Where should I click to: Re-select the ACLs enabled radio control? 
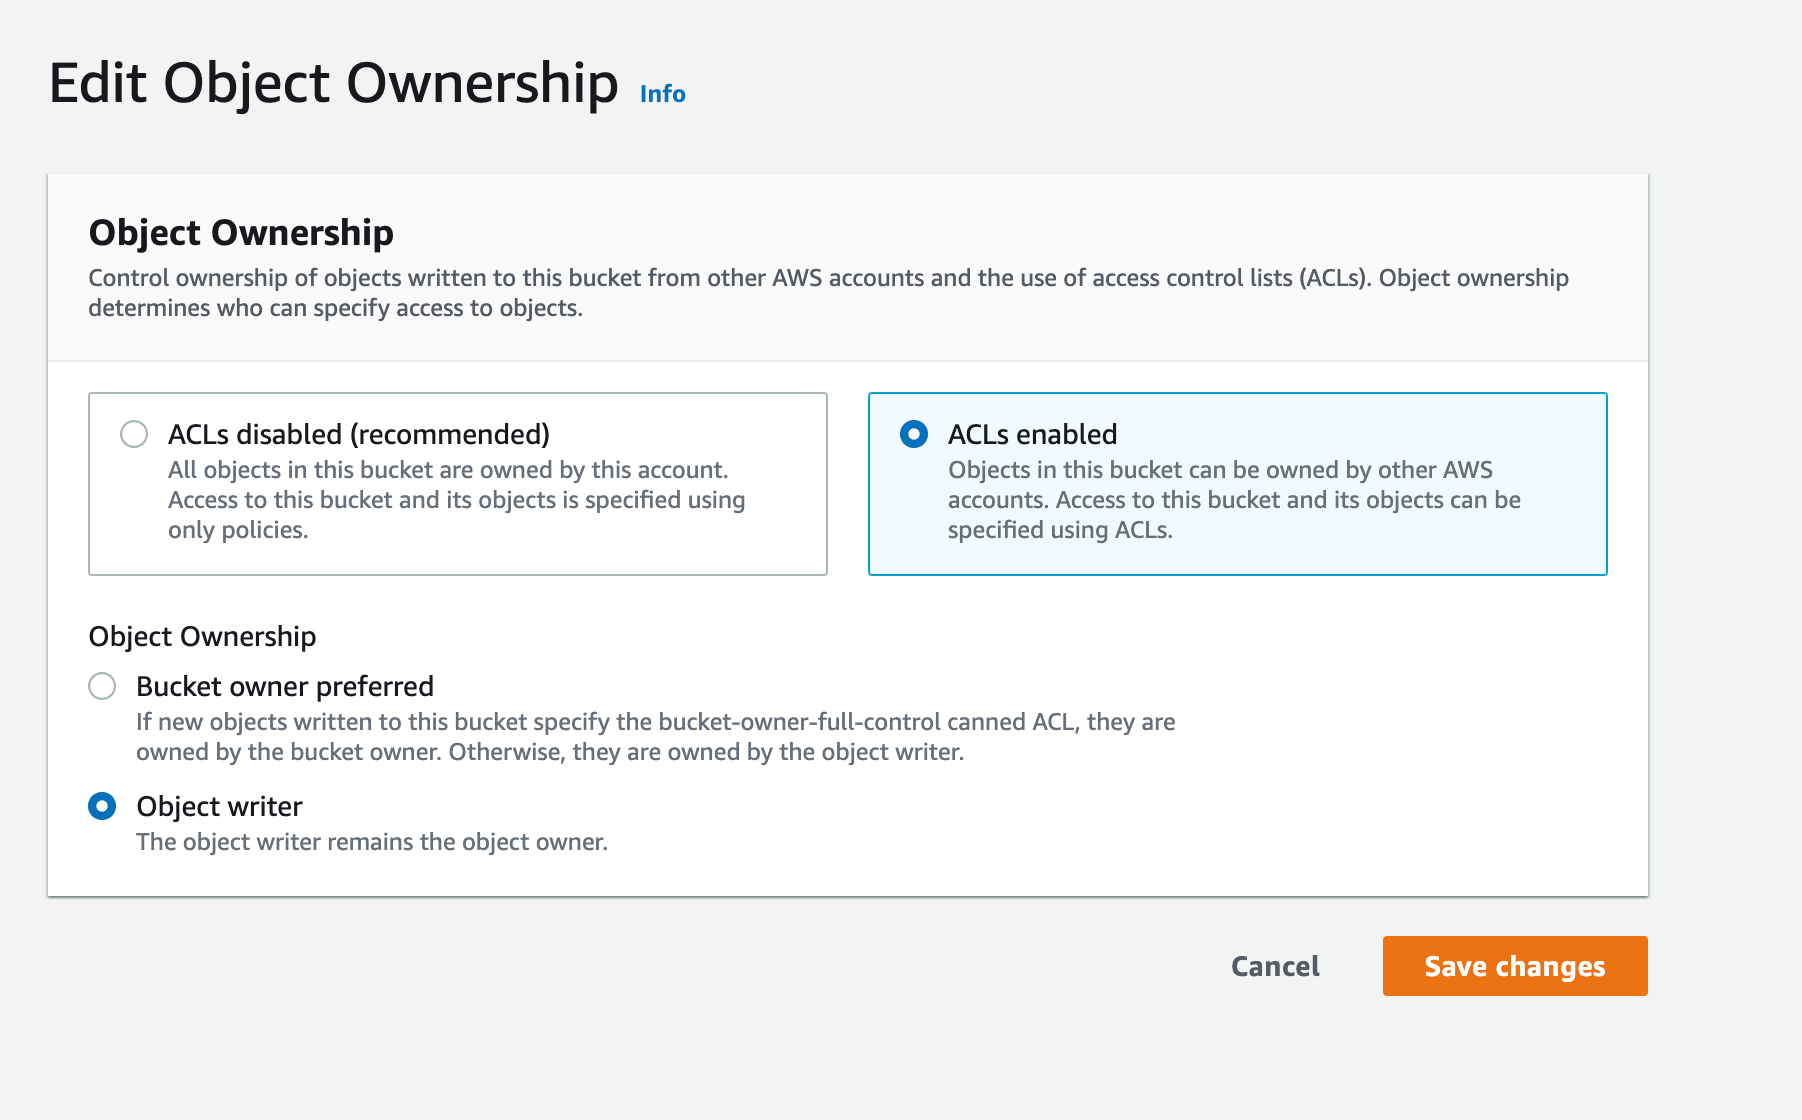pos(915,435)
